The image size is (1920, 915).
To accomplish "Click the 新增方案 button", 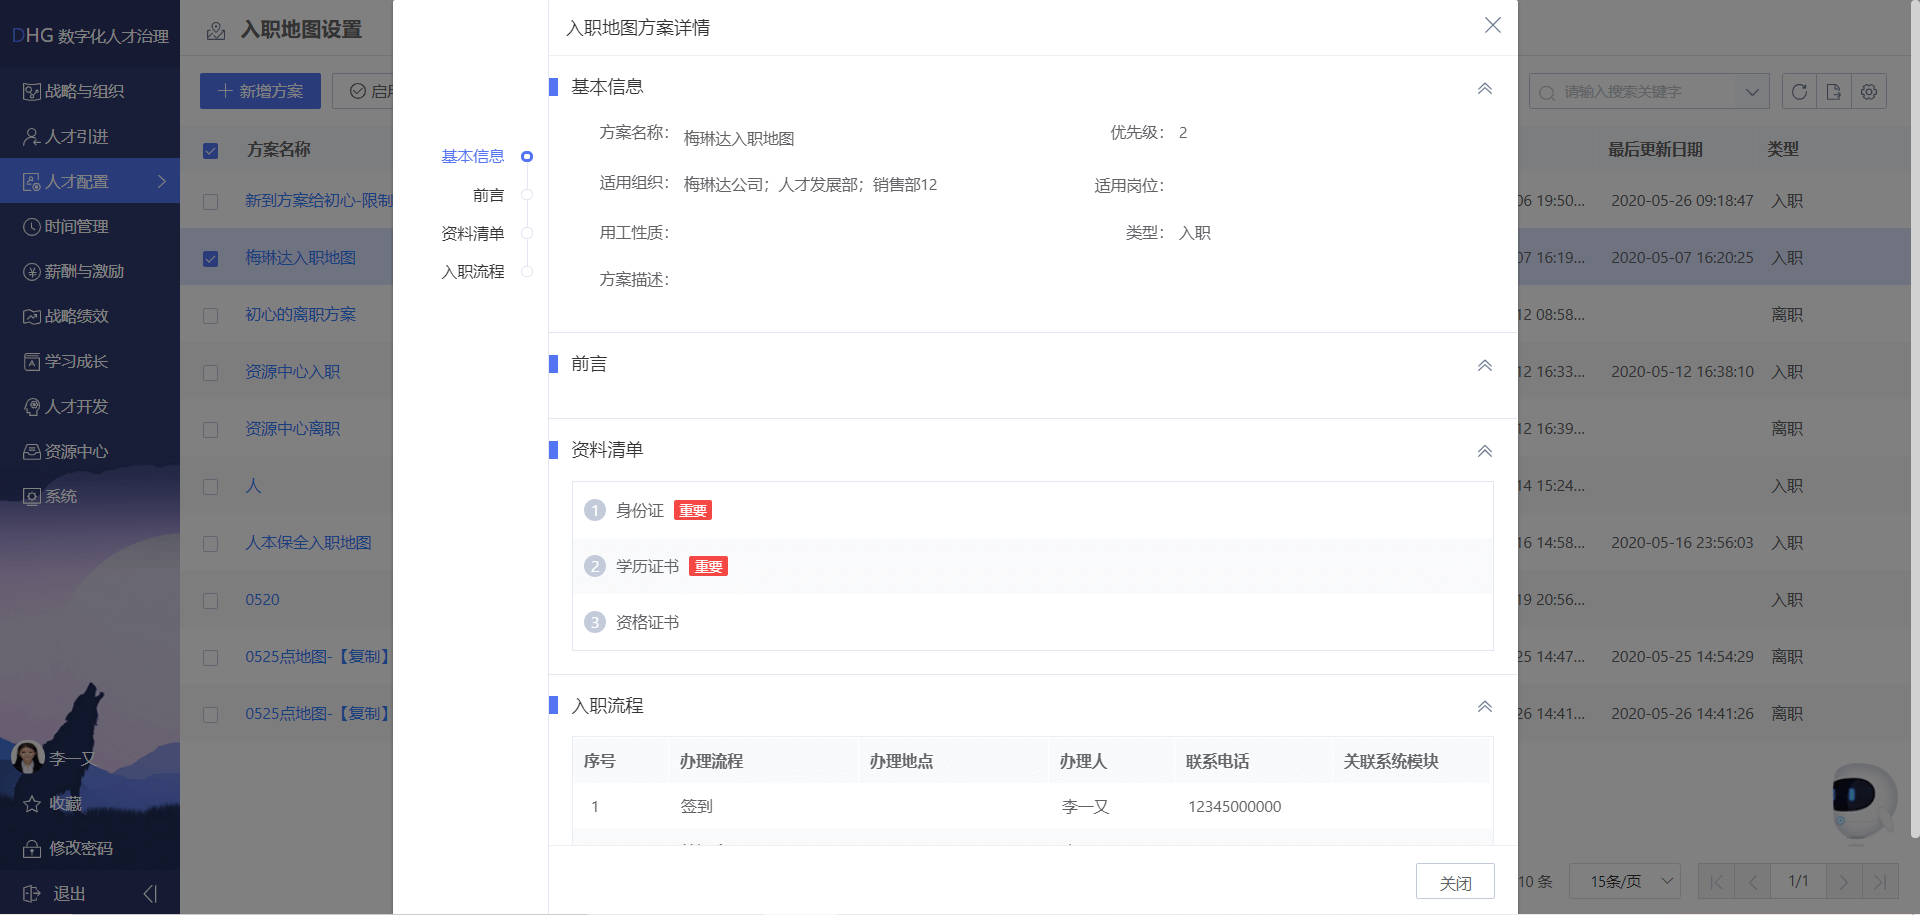I will click(260, 91).
